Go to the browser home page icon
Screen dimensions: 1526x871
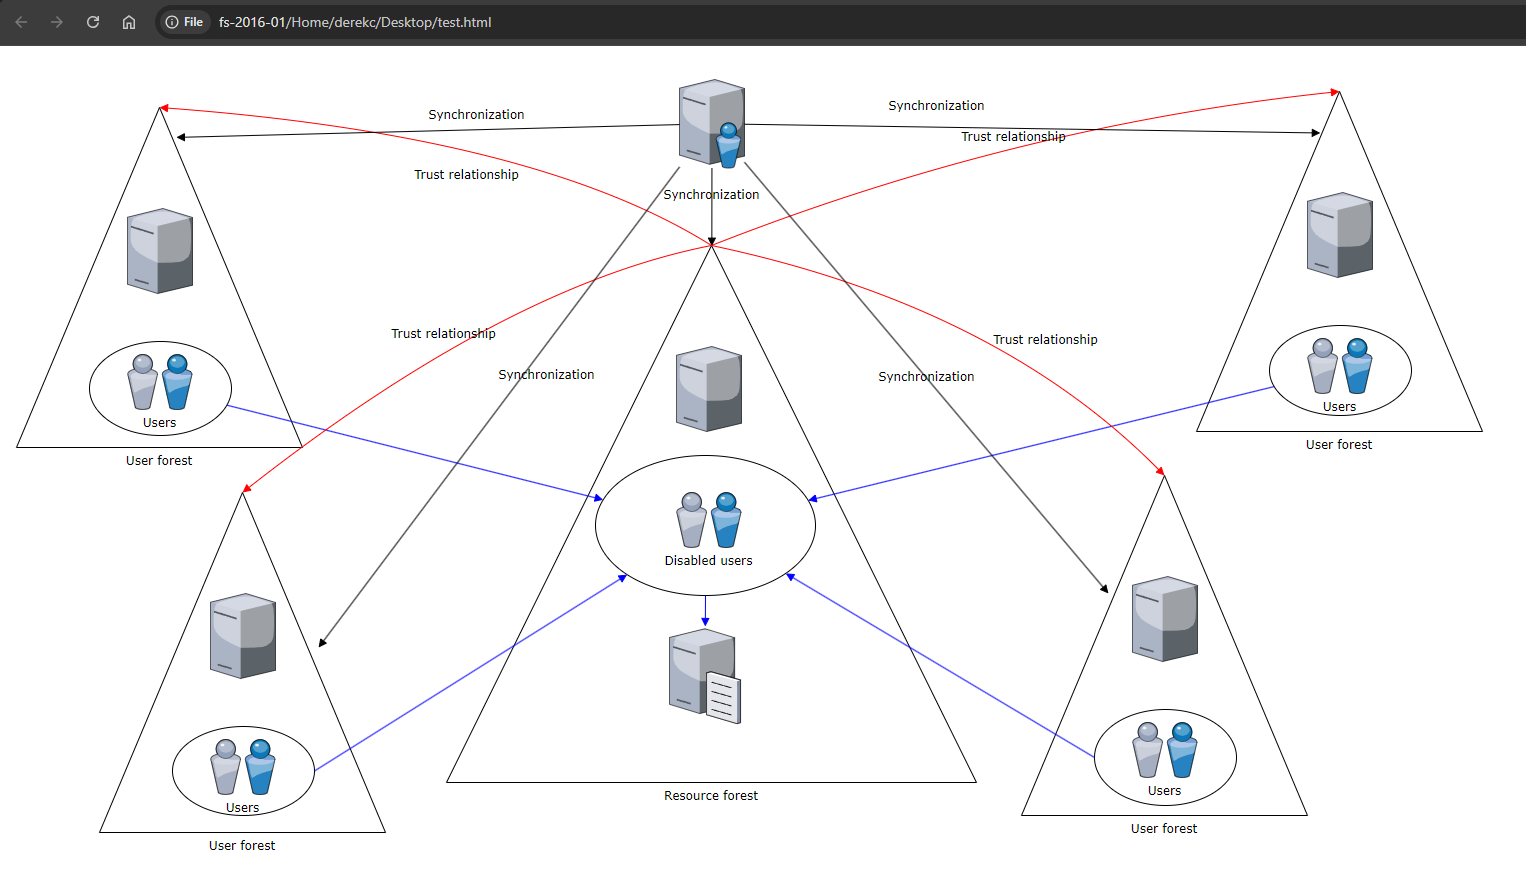(129, 22)
